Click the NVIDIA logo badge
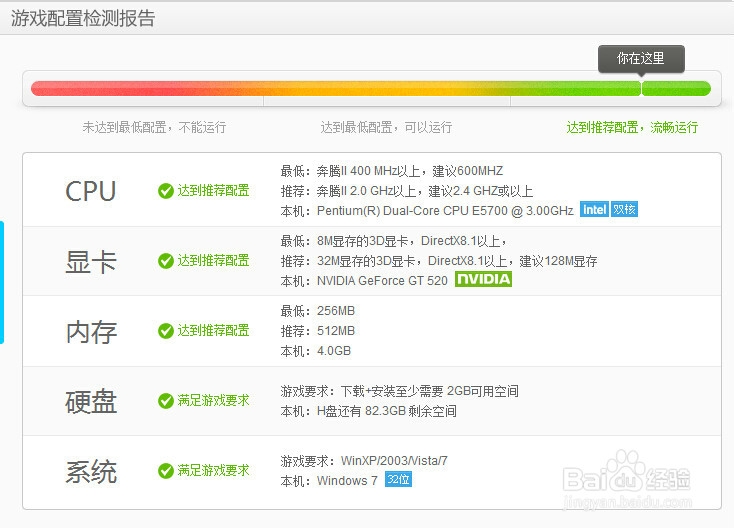 coord(484,279)
